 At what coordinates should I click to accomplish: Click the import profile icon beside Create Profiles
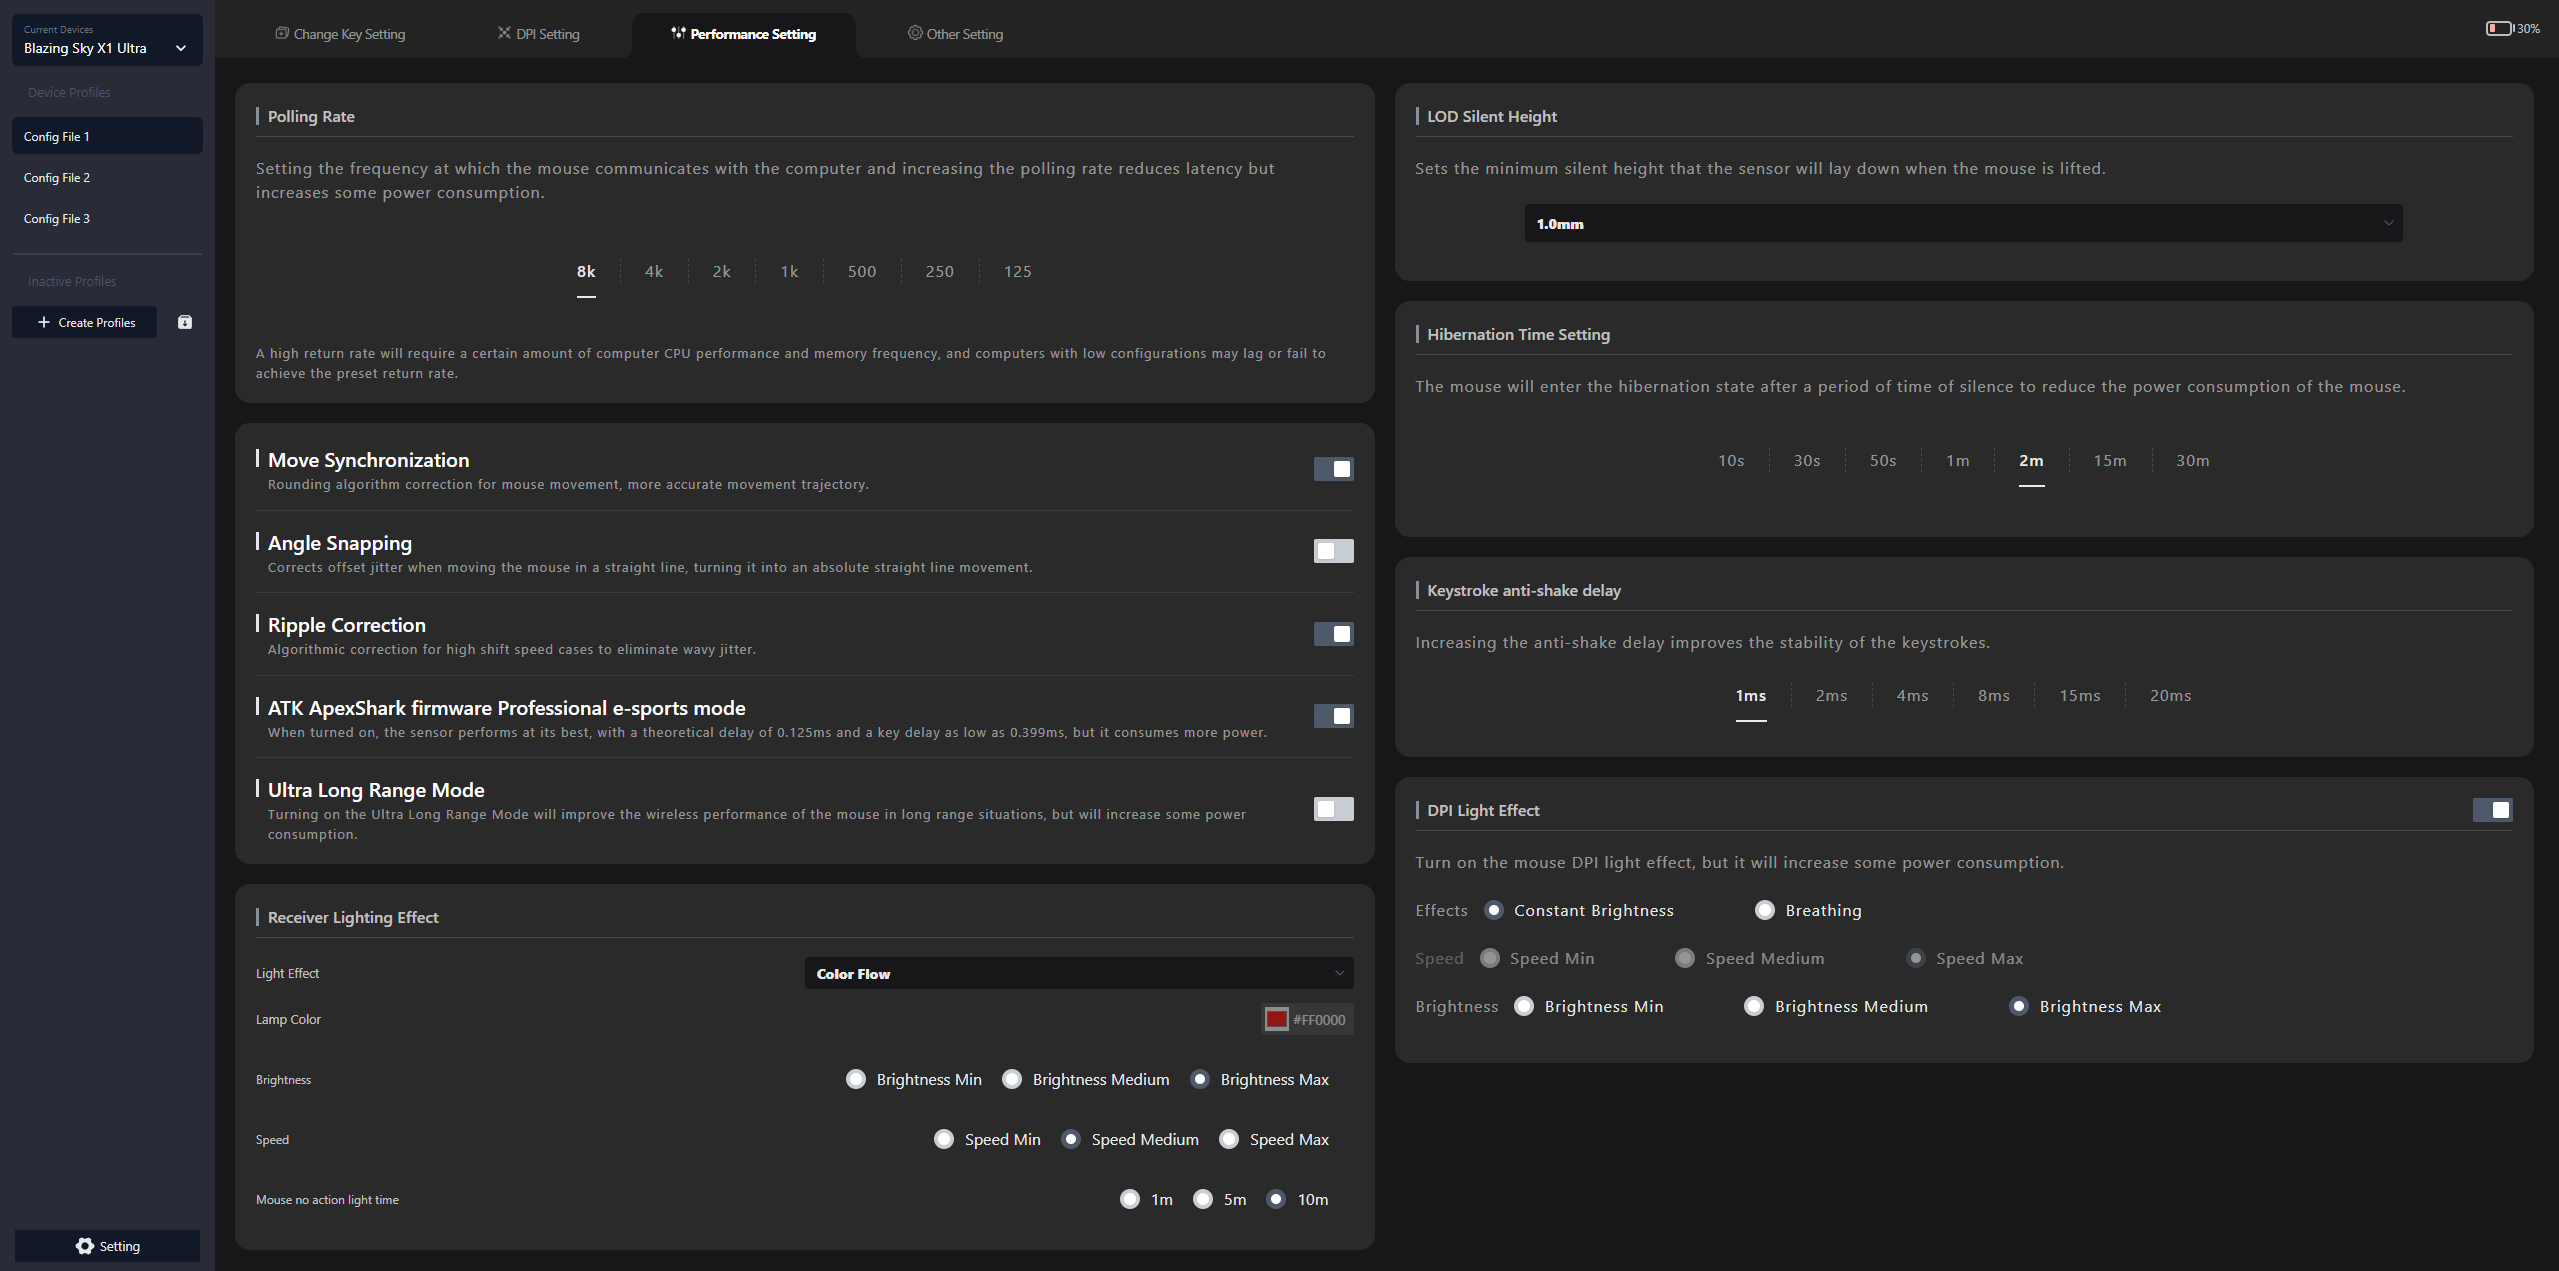[x=185, y=322]
